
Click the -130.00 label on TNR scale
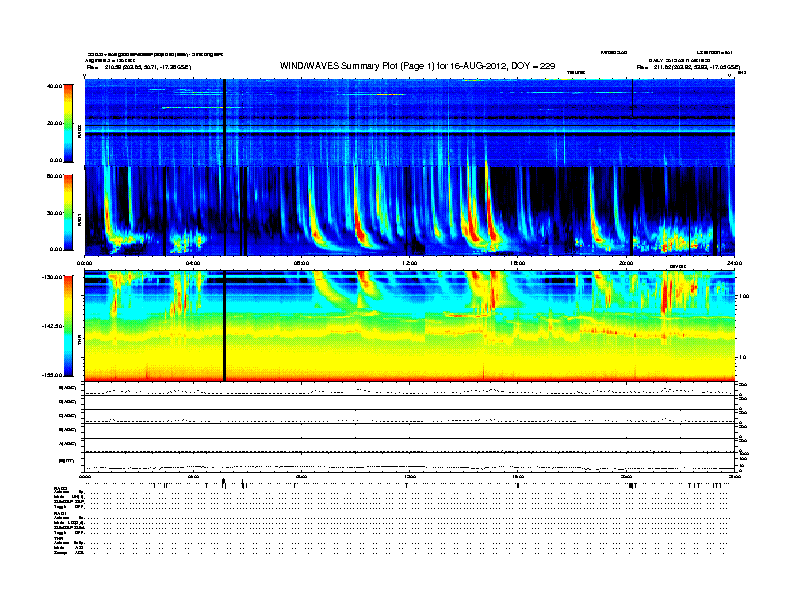tap(53, 277)
